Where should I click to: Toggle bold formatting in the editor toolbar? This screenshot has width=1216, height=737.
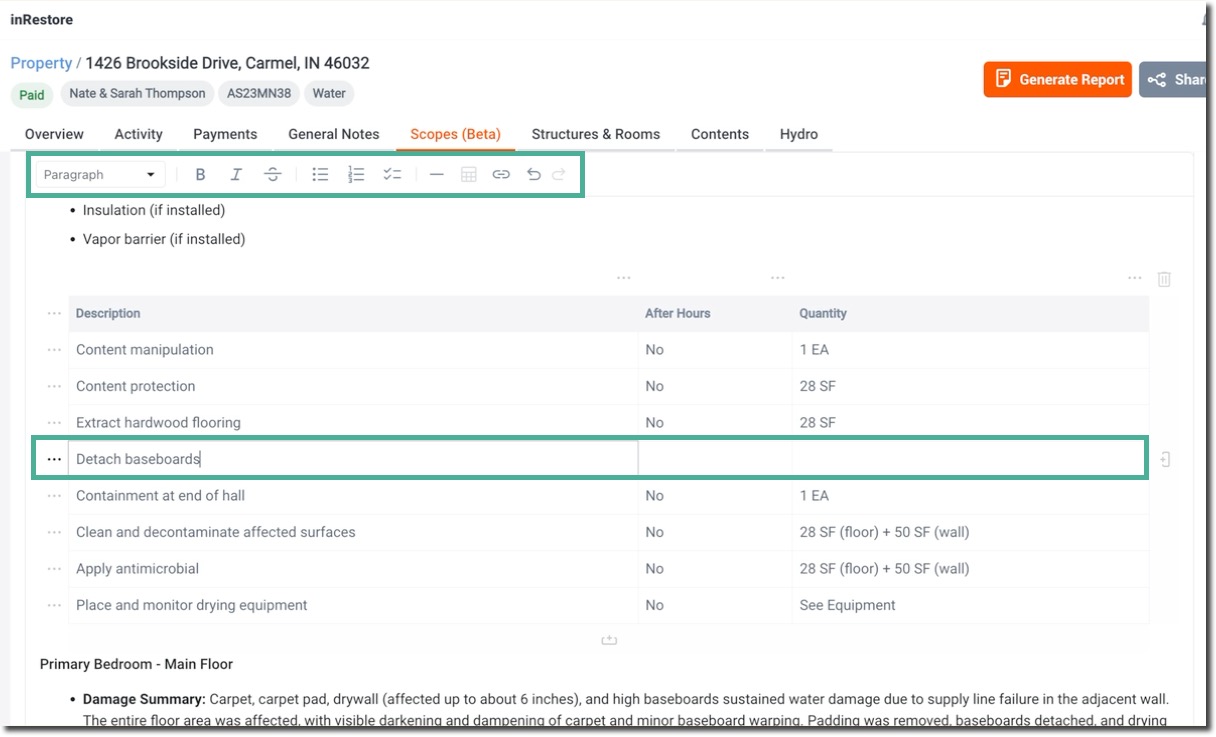[200, 175]
